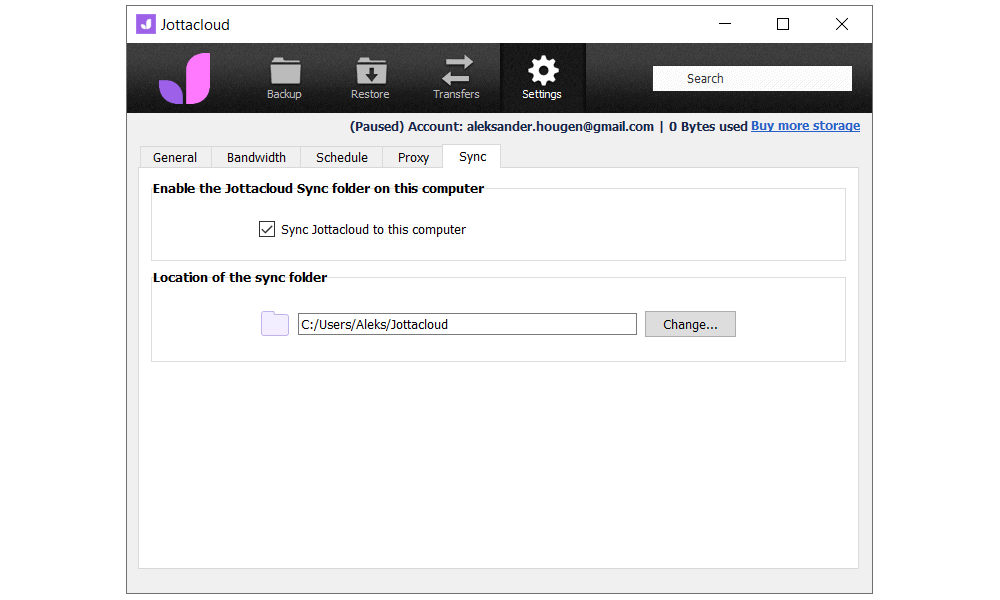Click 'Enable the Jottacloud Sync folder' heading
This screenshot has width=1000, height=600.
click(318, 188)
